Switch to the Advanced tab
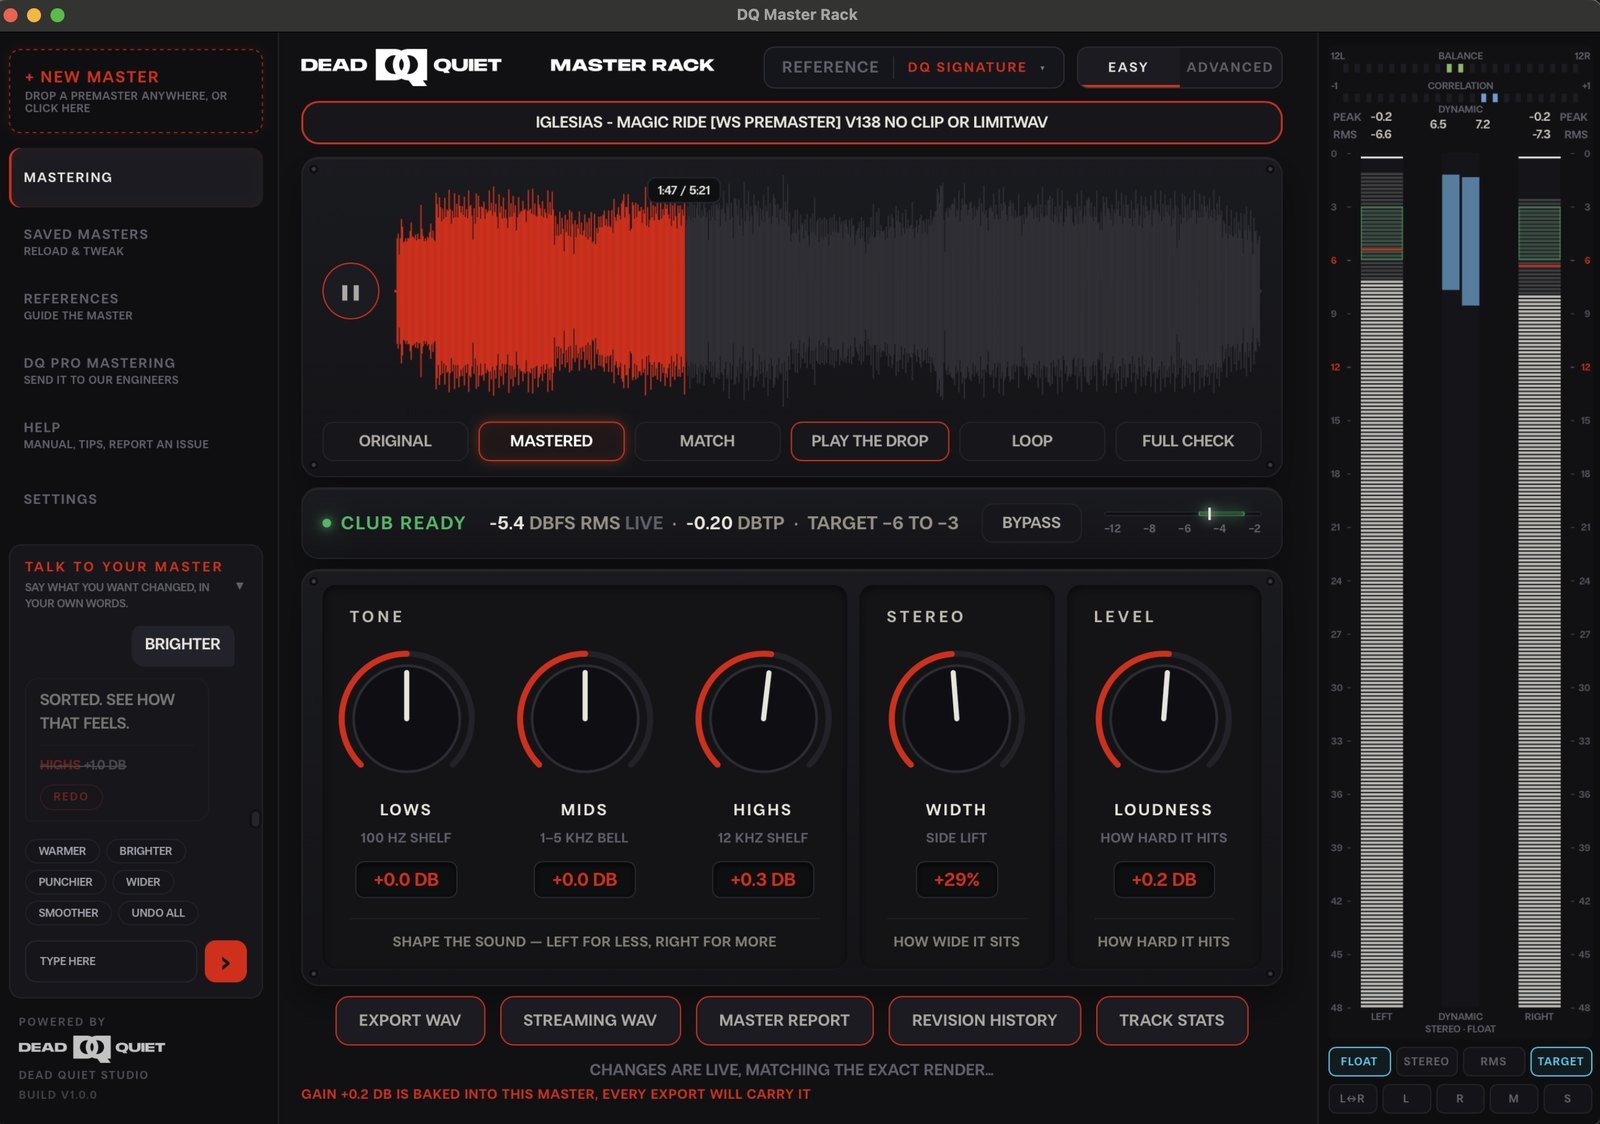The width and height of the screenshot is (1600, 1124). tap(1230, 67)
